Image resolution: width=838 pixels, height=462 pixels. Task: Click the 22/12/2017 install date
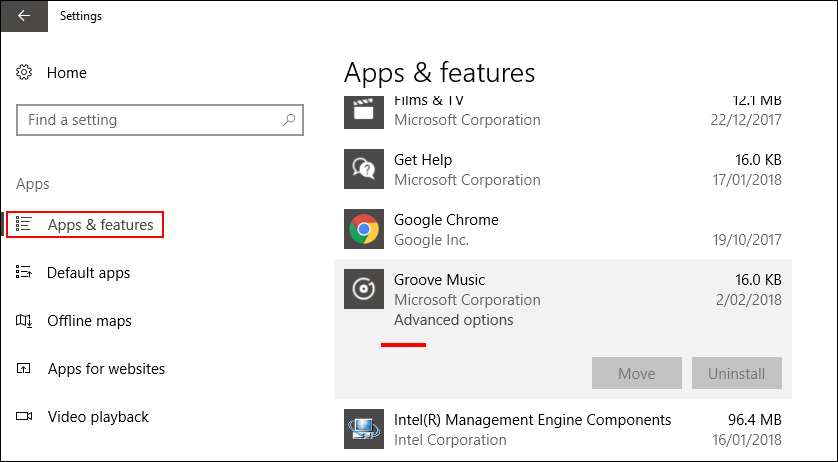pyautogui.click(x=746, y=120)
